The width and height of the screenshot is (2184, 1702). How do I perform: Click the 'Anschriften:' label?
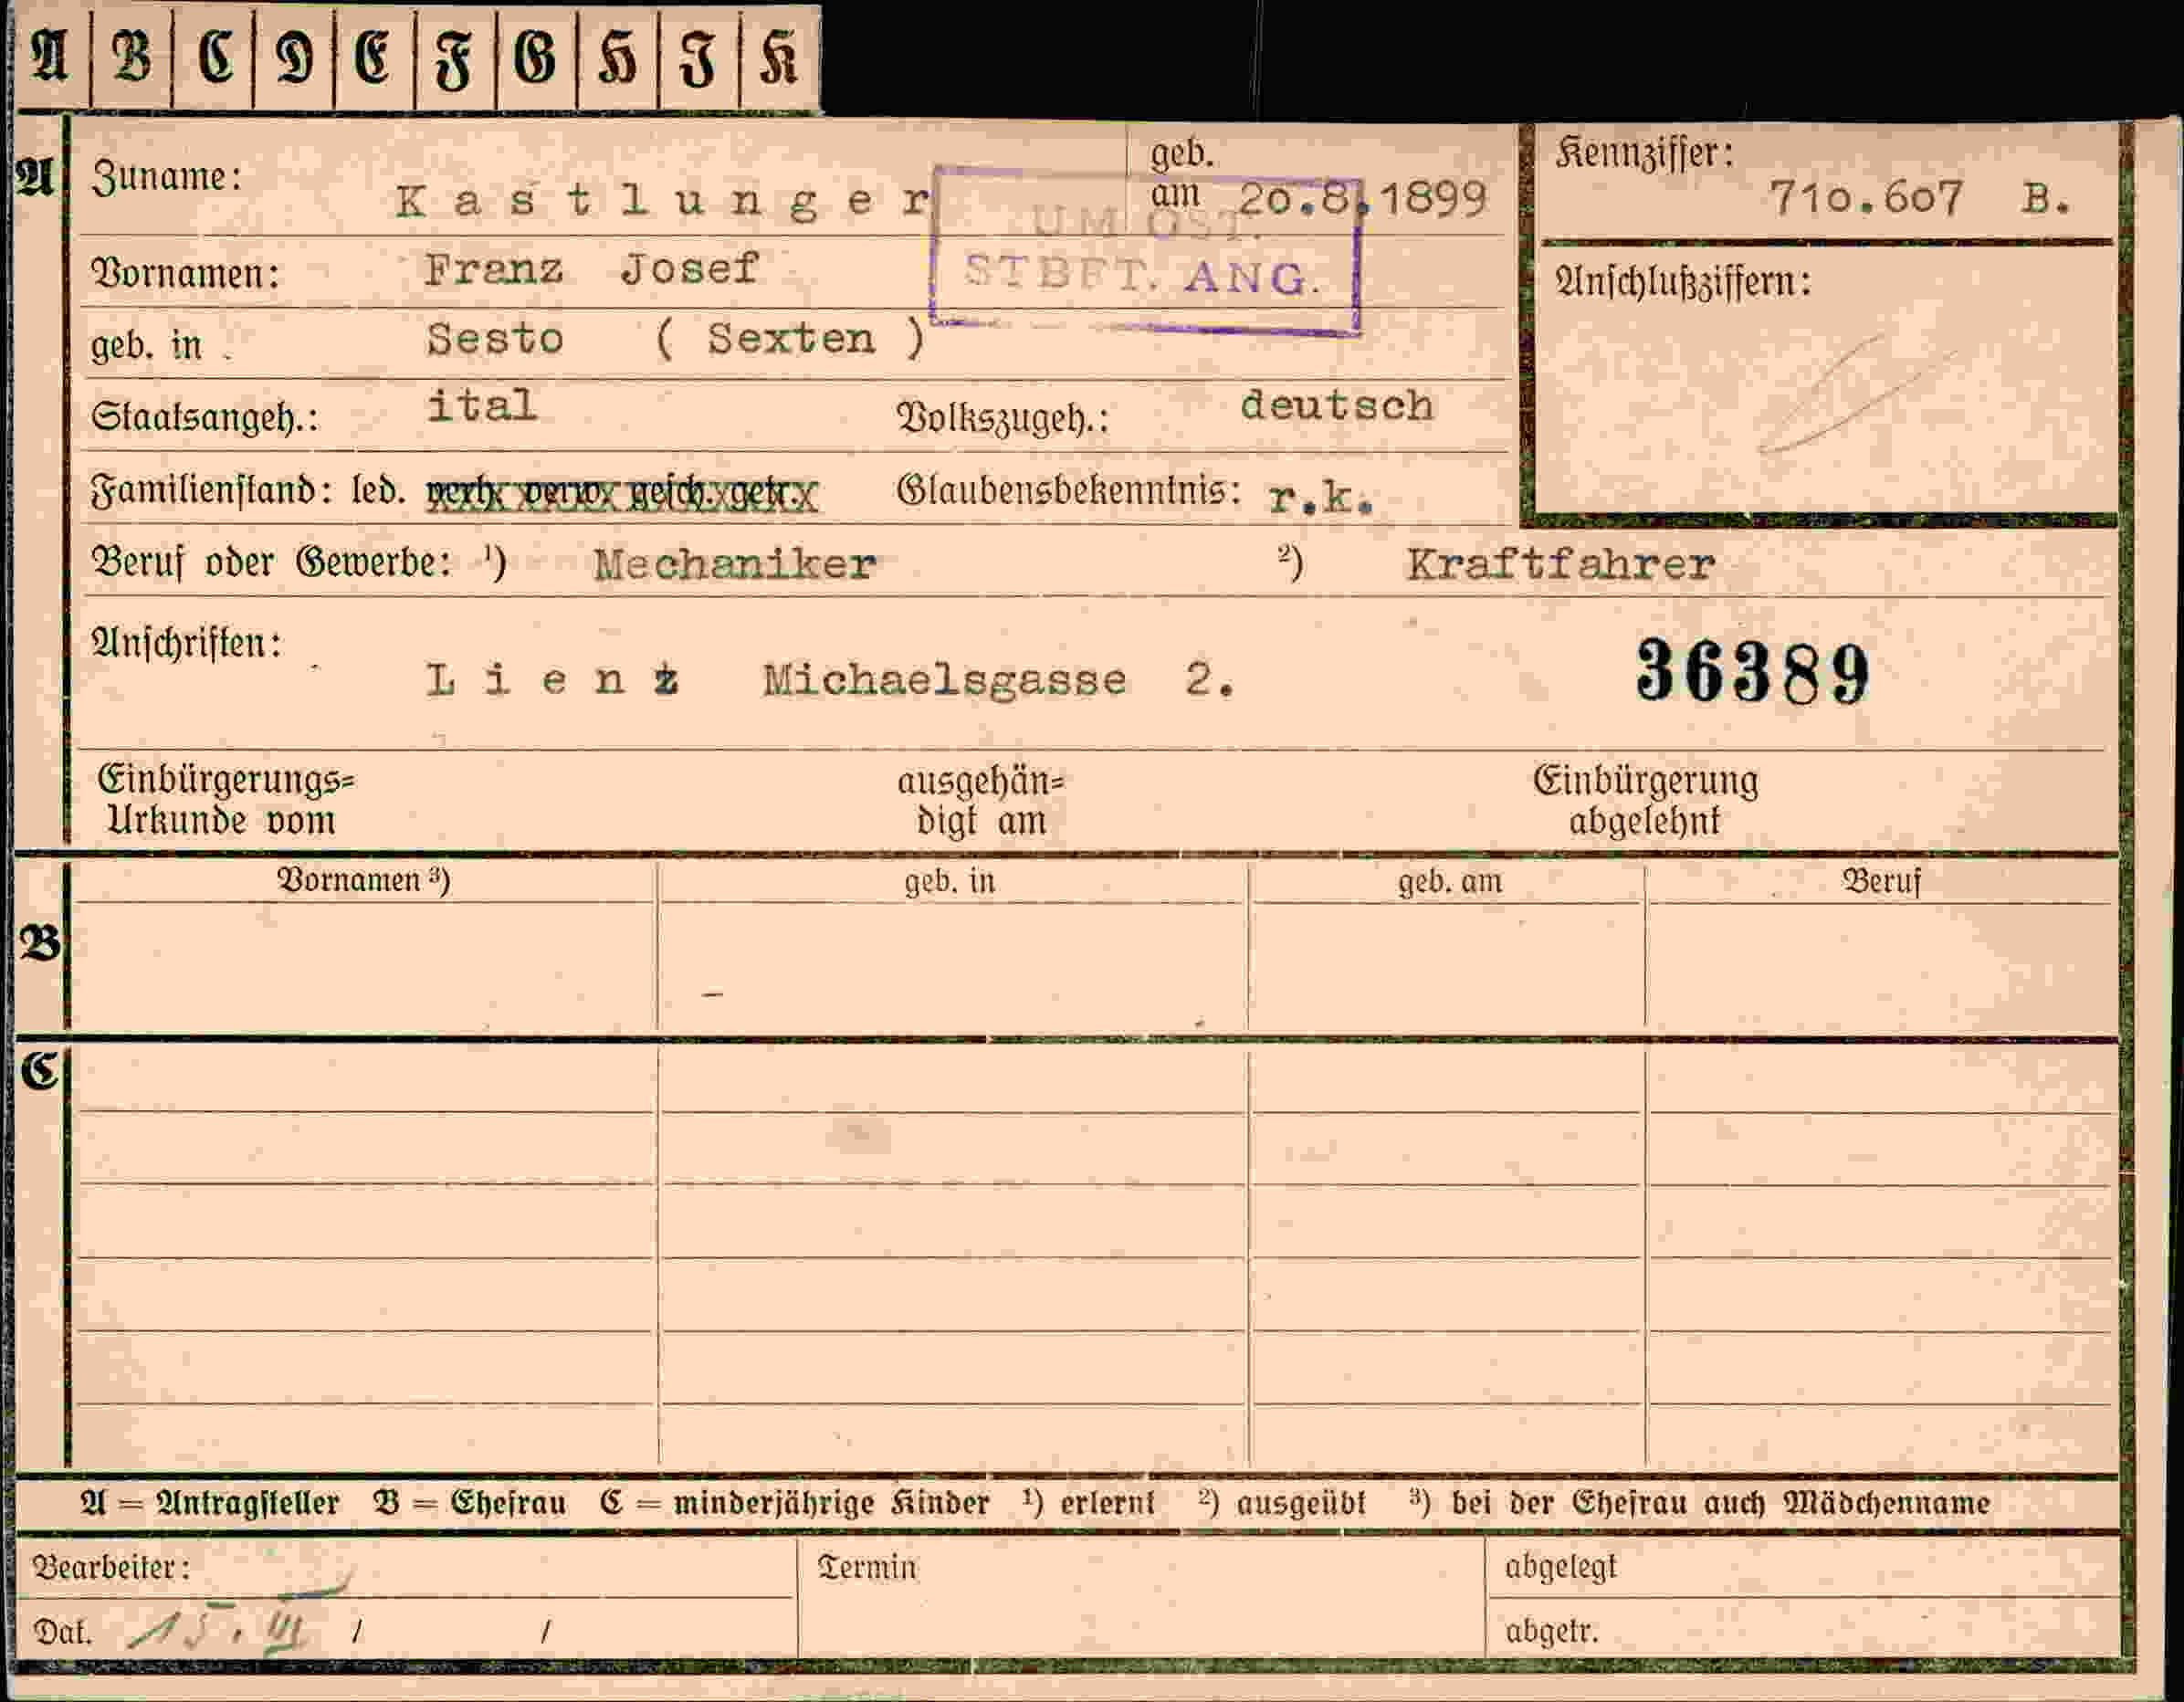coord(185,644)
